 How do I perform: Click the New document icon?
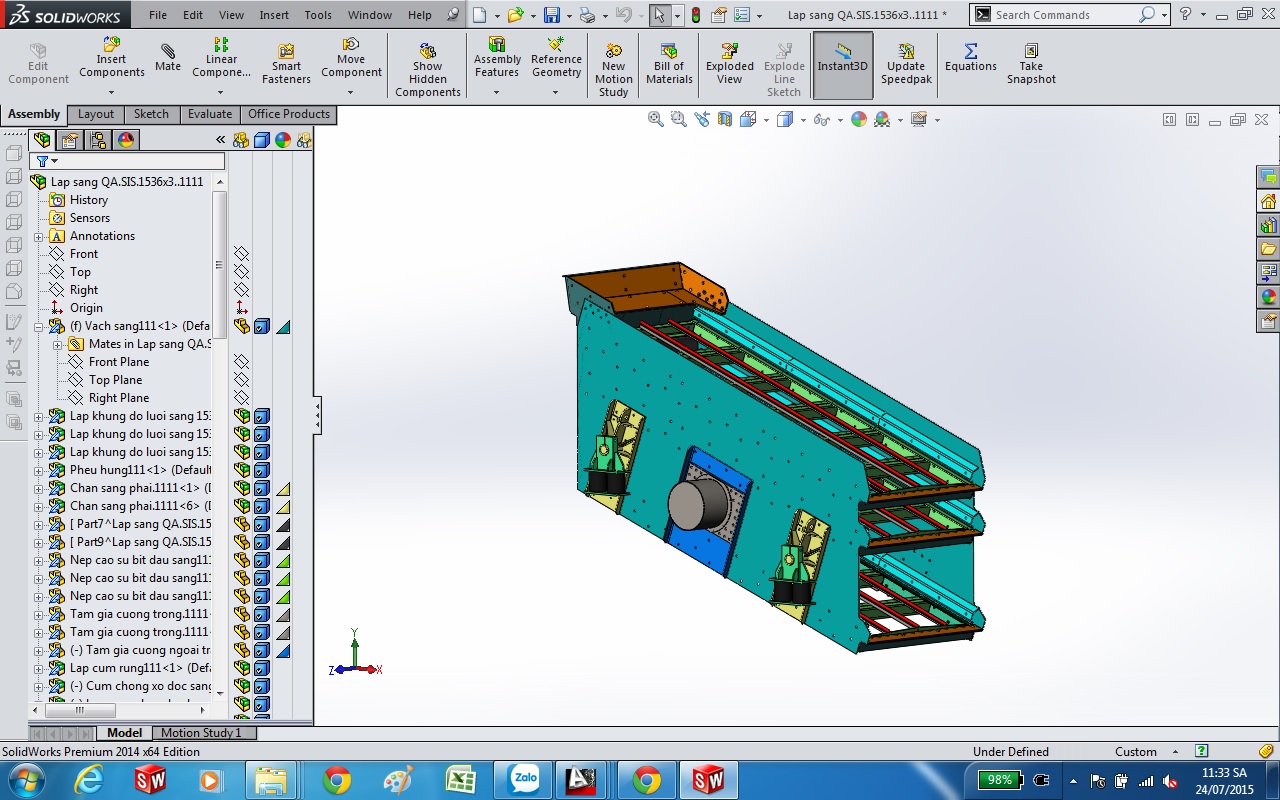click(480, 15)
